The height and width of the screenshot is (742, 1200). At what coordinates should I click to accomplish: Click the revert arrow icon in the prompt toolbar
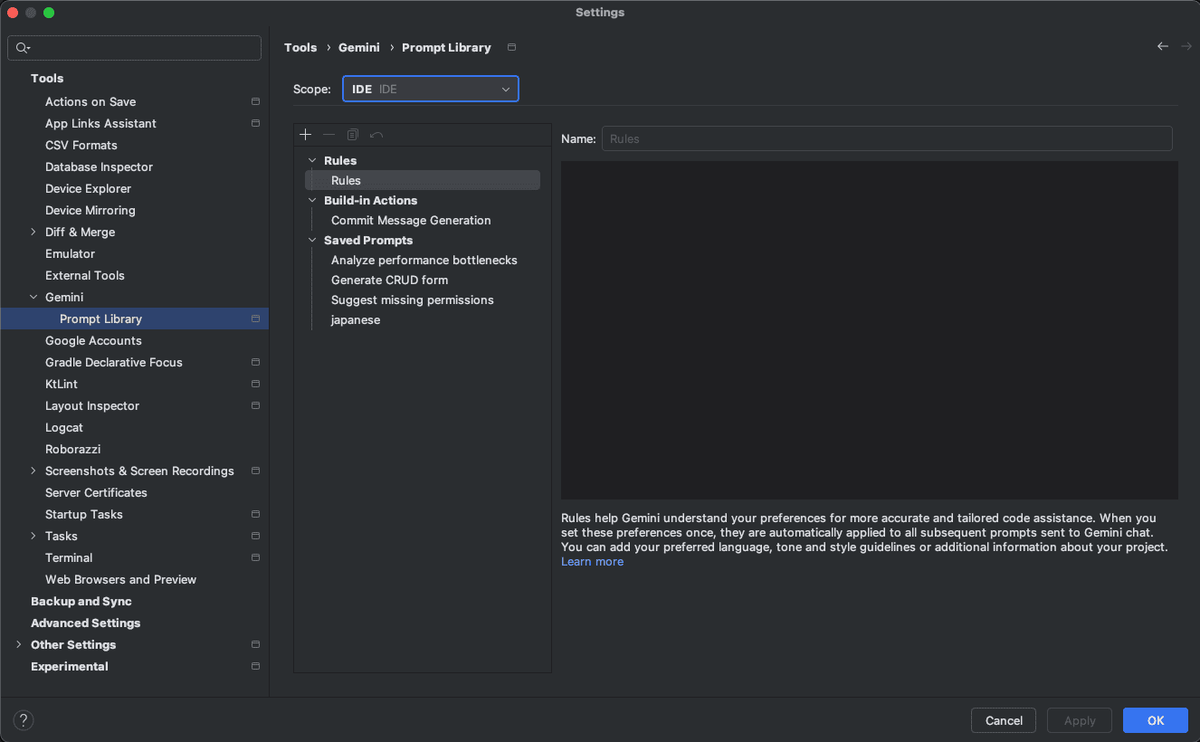click(376, 135)
